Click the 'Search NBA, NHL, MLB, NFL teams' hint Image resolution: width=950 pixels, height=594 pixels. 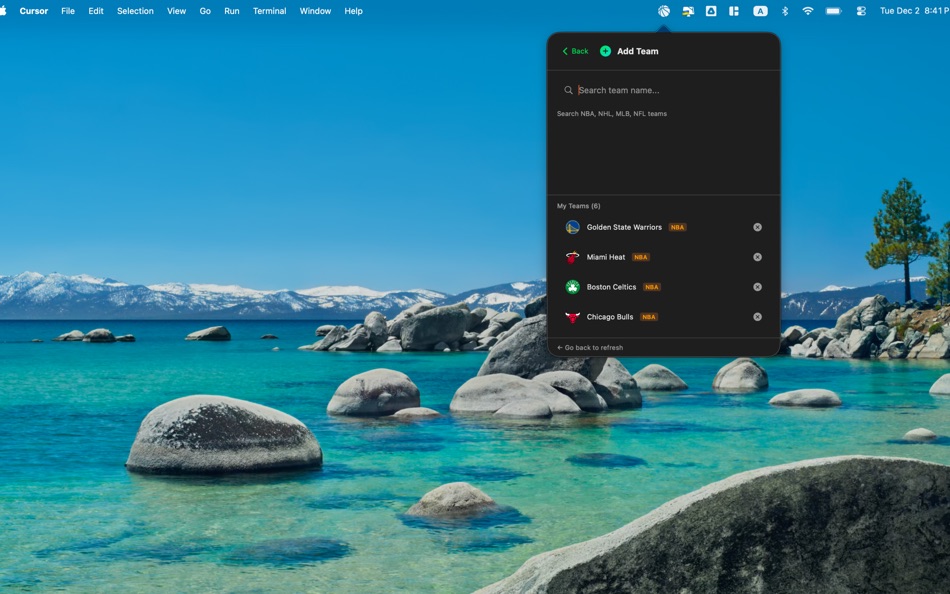pyautogui.click(x=612, y=114)
